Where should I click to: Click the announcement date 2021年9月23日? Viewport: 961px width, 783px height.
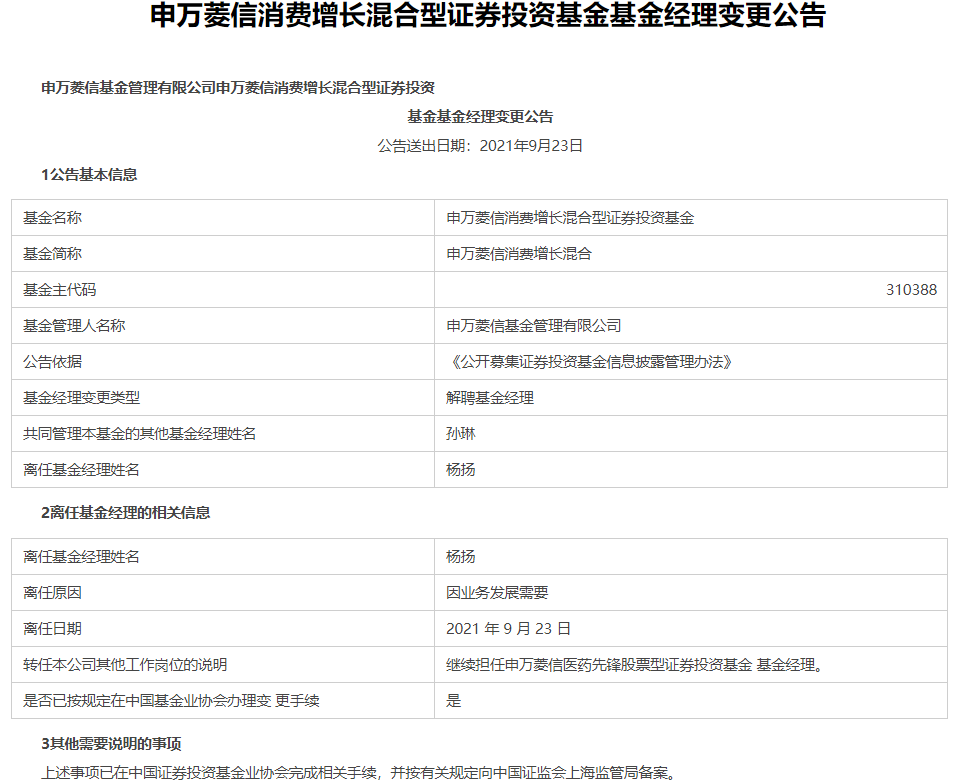pos(531,146)
